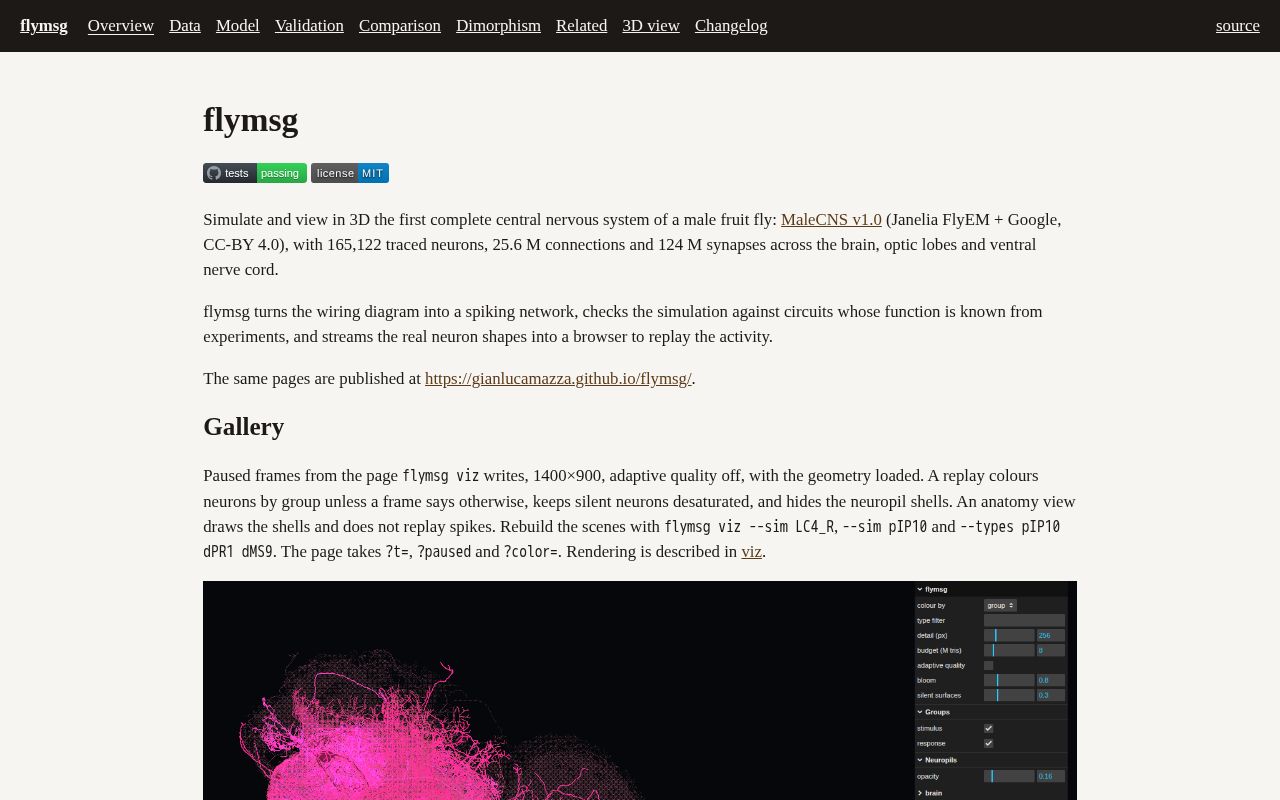Click the silent surfaces slider

(1009, 695)
